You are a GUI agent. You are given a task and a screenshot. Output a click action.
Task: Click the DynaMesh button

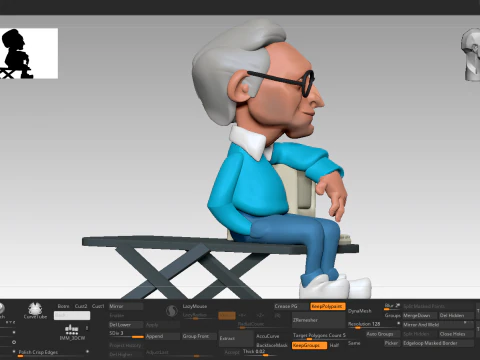(360, 311)
